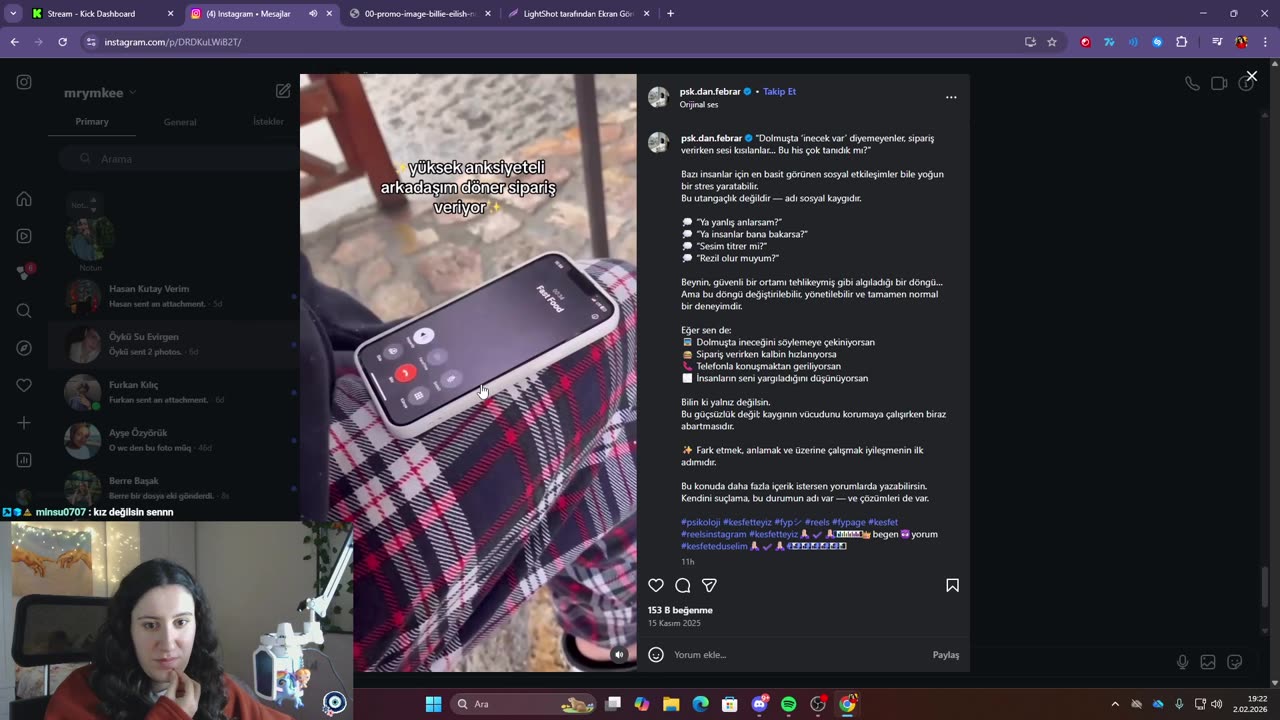
Task: Start a video call from chat header
Action: tap(1219, 84)
